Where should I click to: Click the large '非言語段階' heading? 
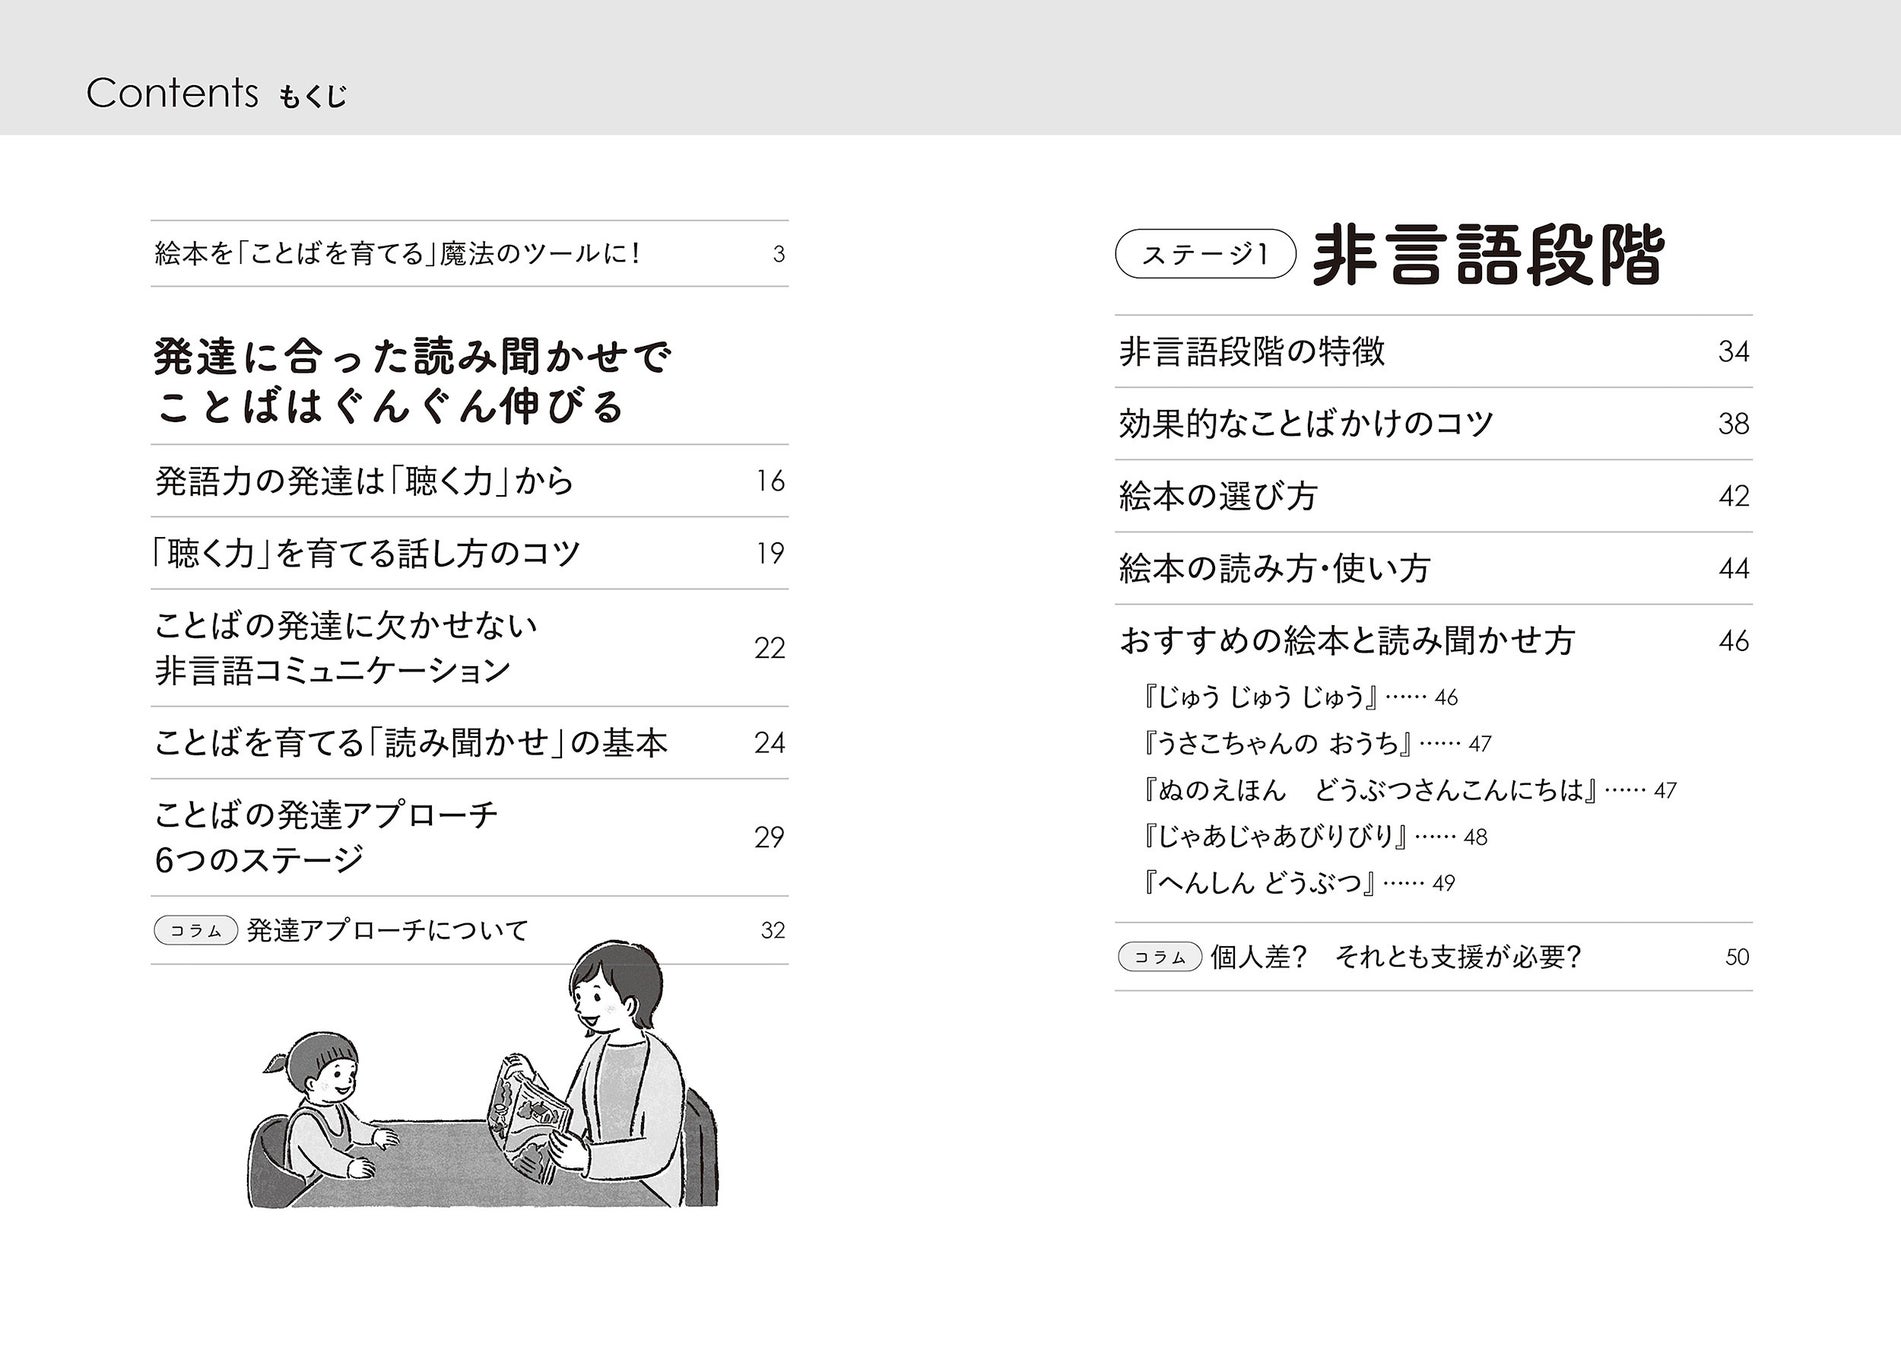pos(1487,256)
